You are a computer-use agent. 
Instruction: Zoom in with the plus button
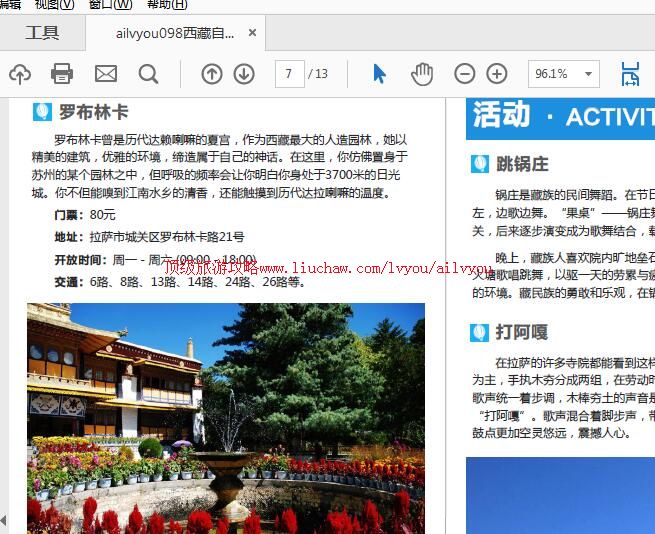(x=497, y=74)
